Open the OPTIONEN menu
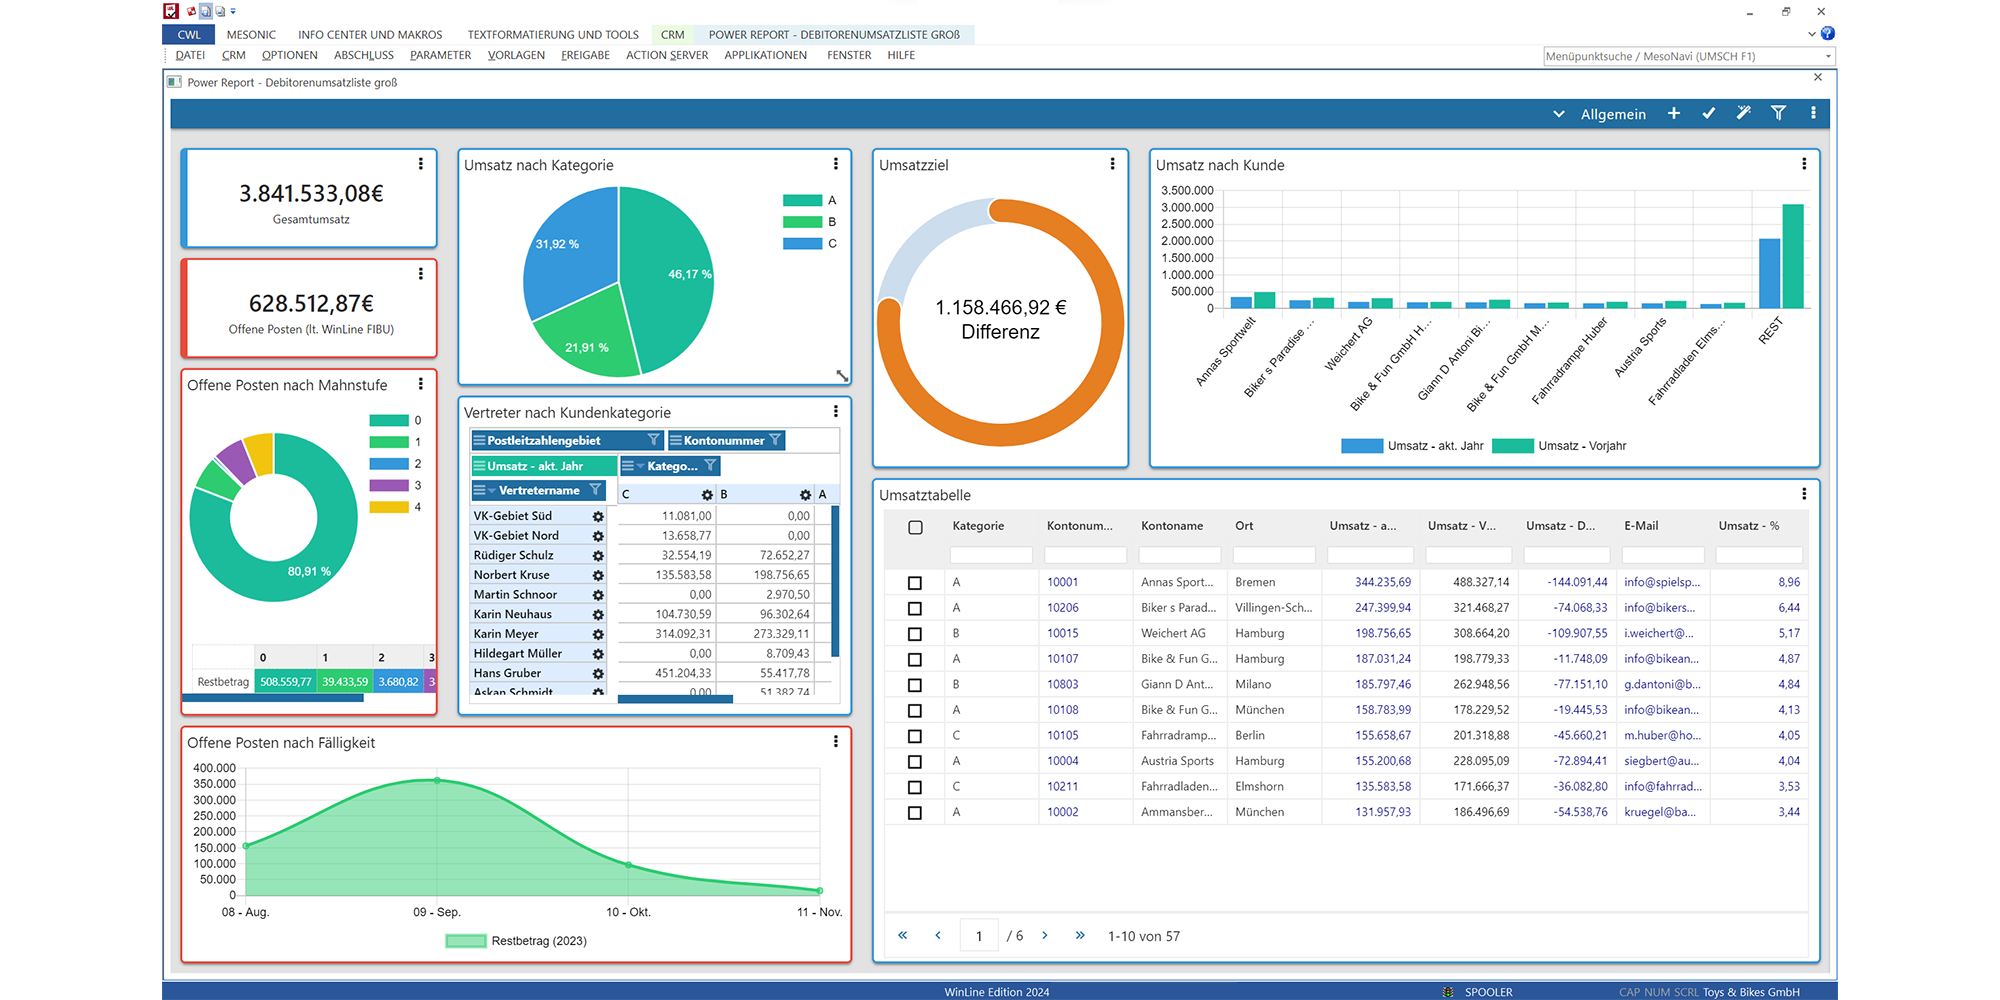2000x1000 pixels. coord(289,56)
